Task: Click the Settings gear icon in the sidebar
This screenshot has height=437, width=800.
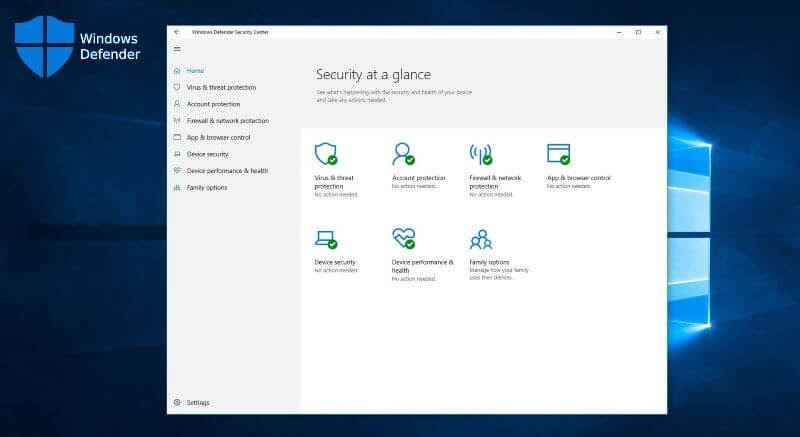Action: pos(177,402)
